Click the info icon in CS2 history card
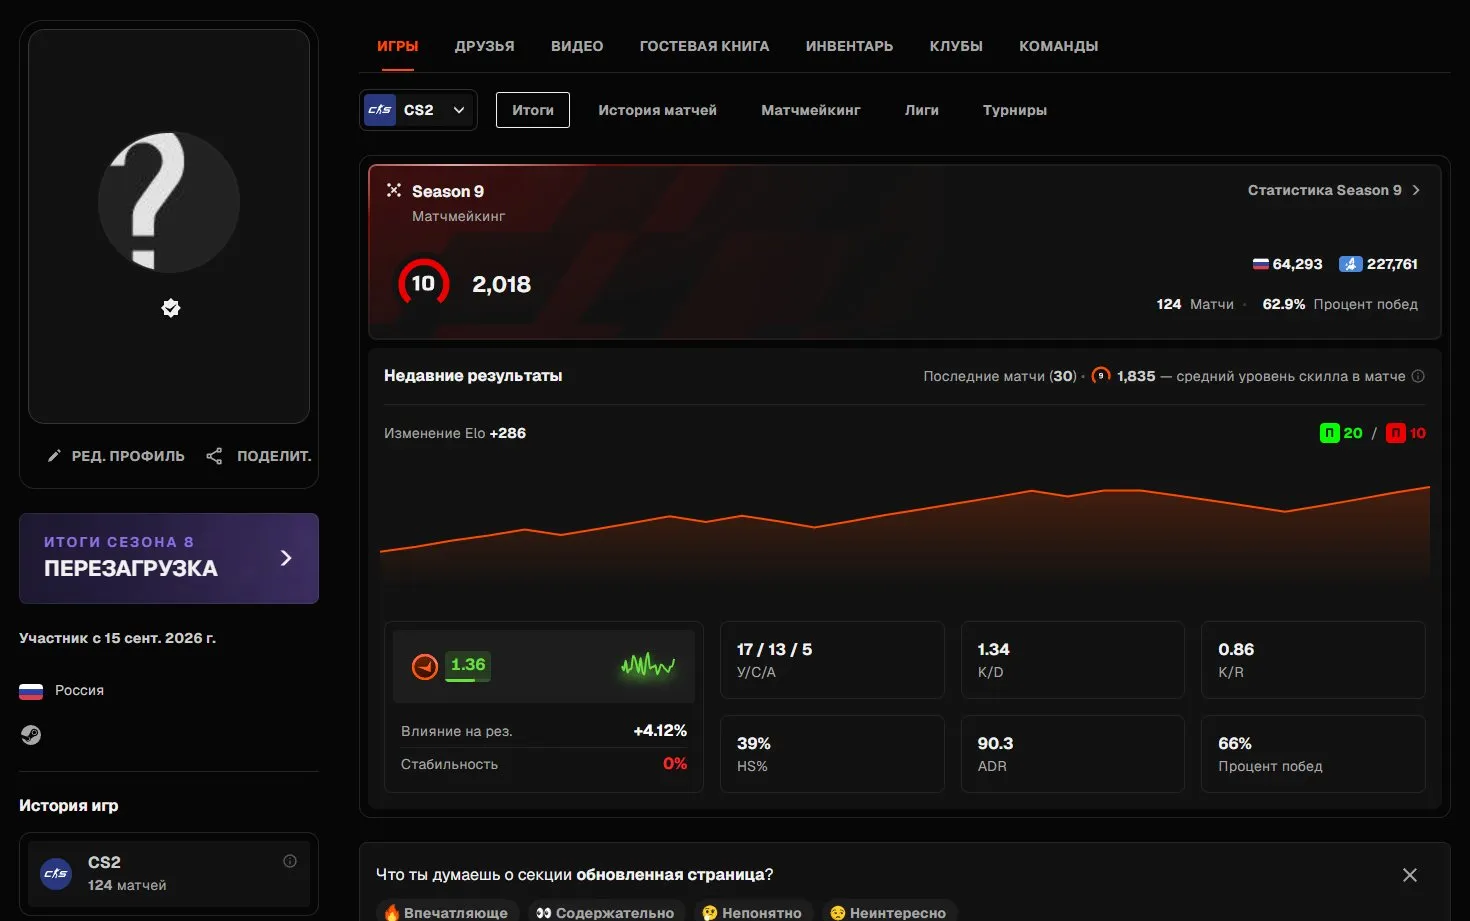 pyautogui.click(x=290, y=861)
